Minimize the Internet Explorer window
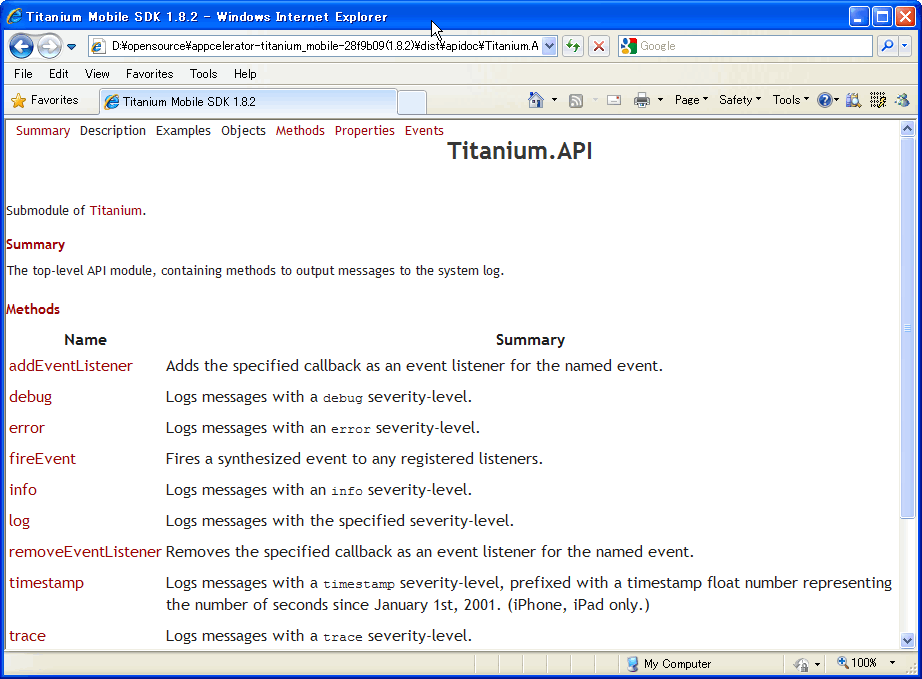This screenshot has width=922, height=679. click(x=858, y=16)
